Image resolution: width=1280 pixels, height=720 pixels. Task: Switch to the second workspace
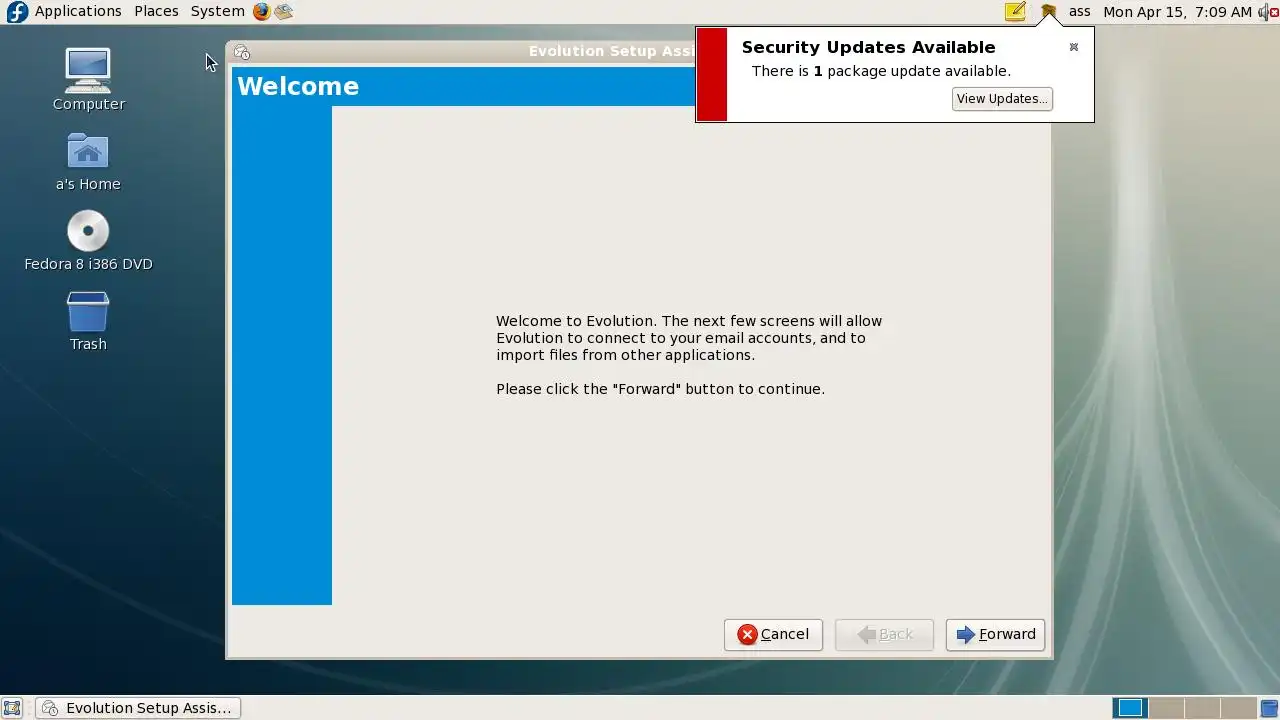coord(1166,708)
